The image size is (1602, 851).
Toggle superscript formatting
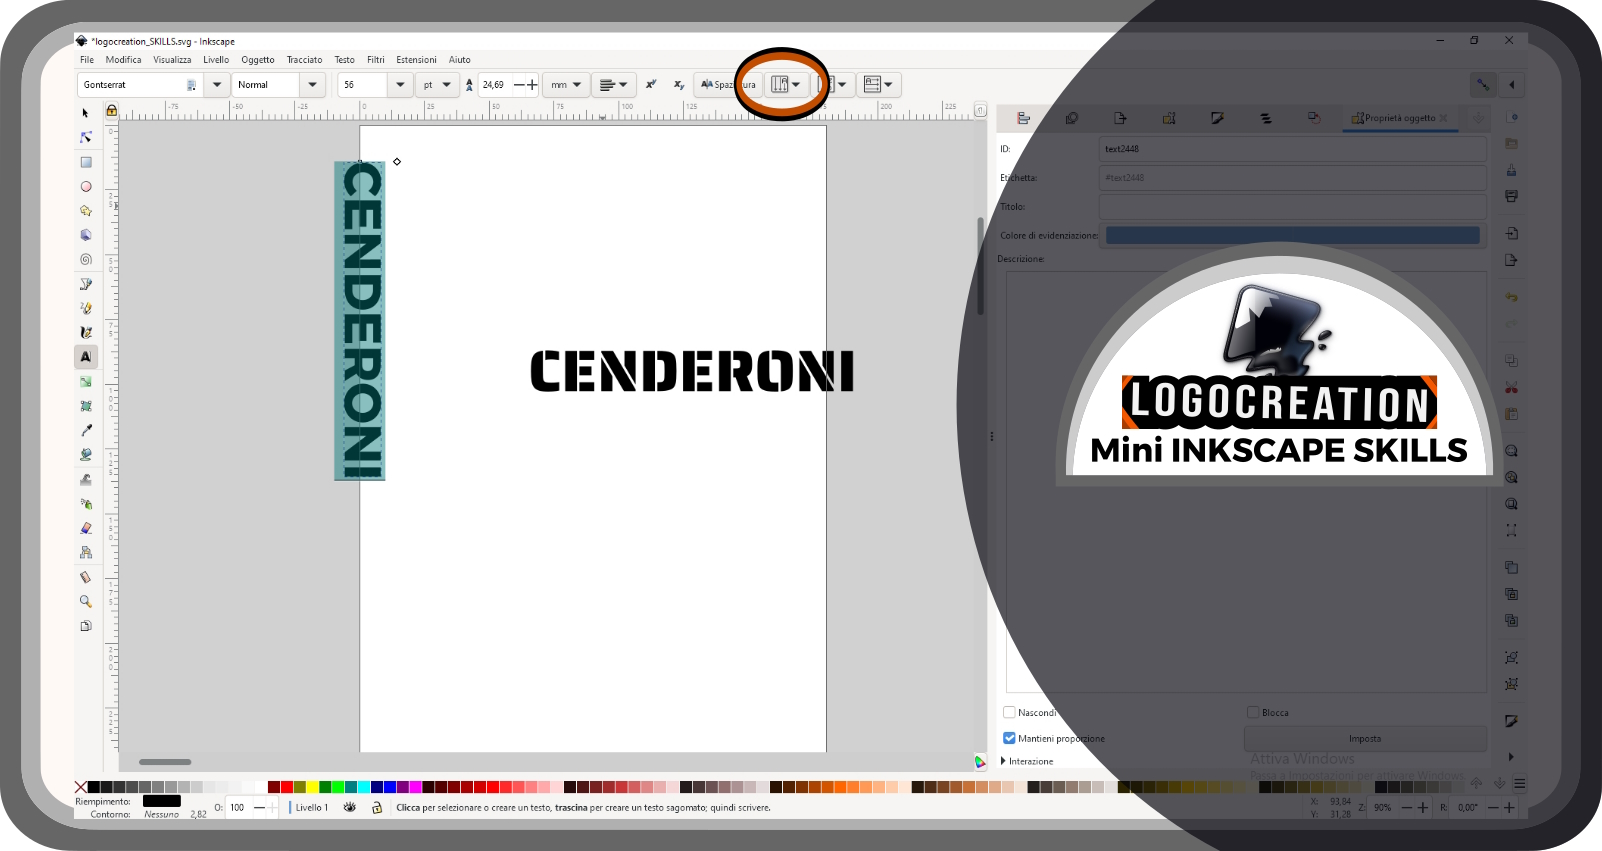coord(651,85)
